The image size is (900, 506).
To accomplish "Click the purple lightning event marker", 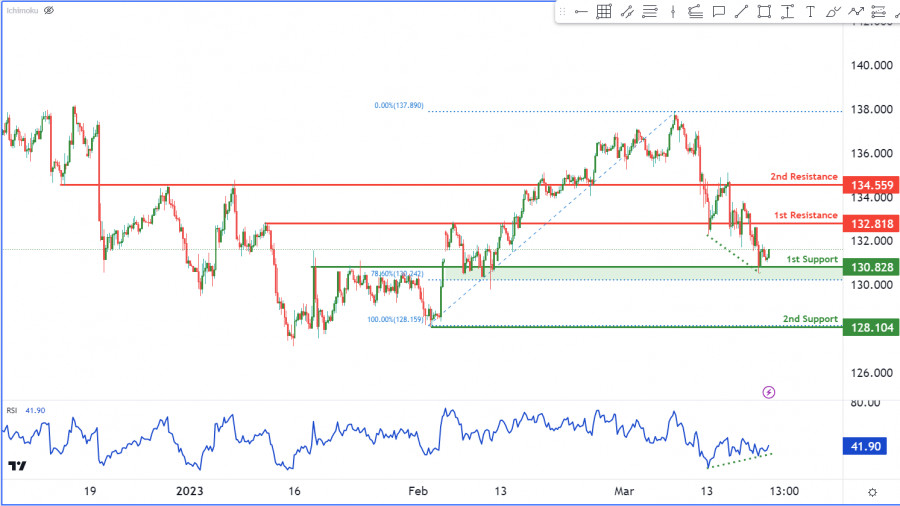I will click(769, 392).
